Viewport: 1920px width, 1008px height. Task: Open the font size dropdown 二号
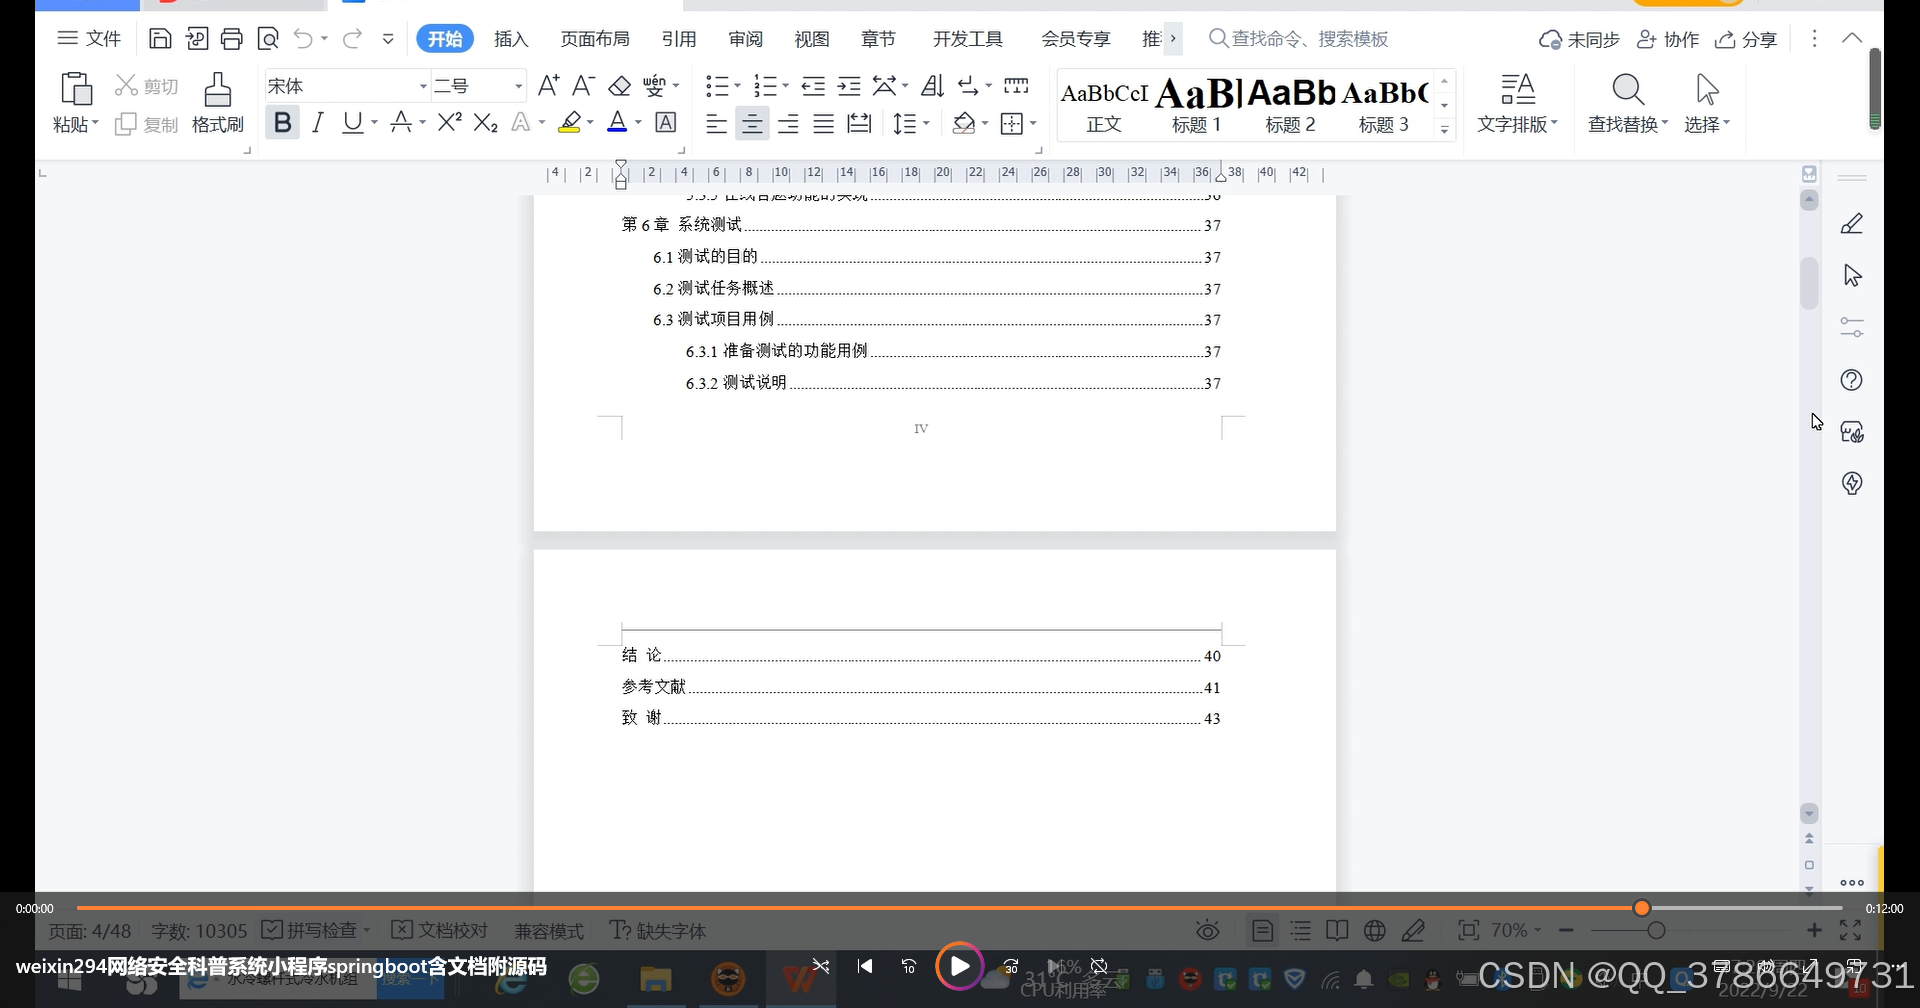pos(519,86)
